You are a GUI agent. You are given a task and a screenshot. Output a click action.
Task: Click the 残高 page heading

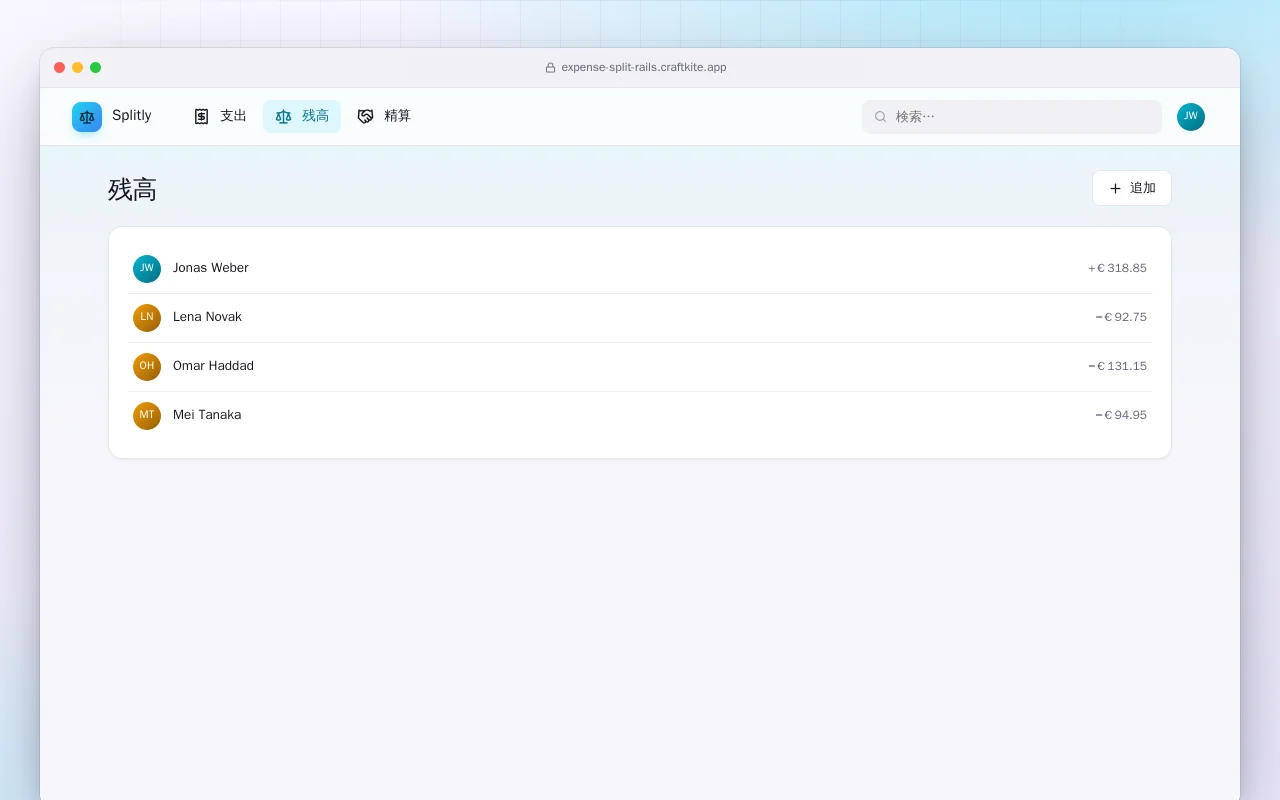point(133,190)
